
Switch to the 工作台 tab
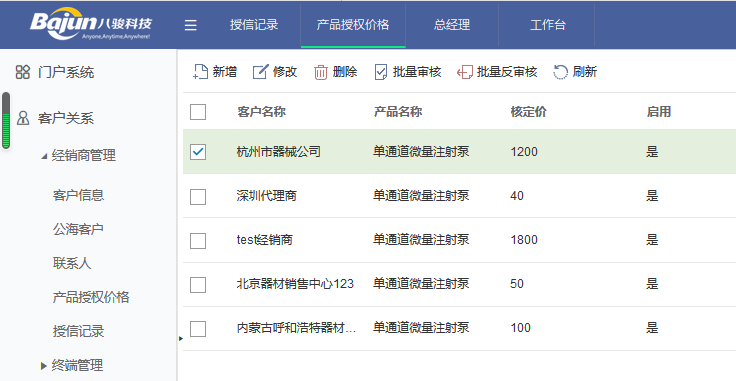pyautogui.click(x=548, y=25)
